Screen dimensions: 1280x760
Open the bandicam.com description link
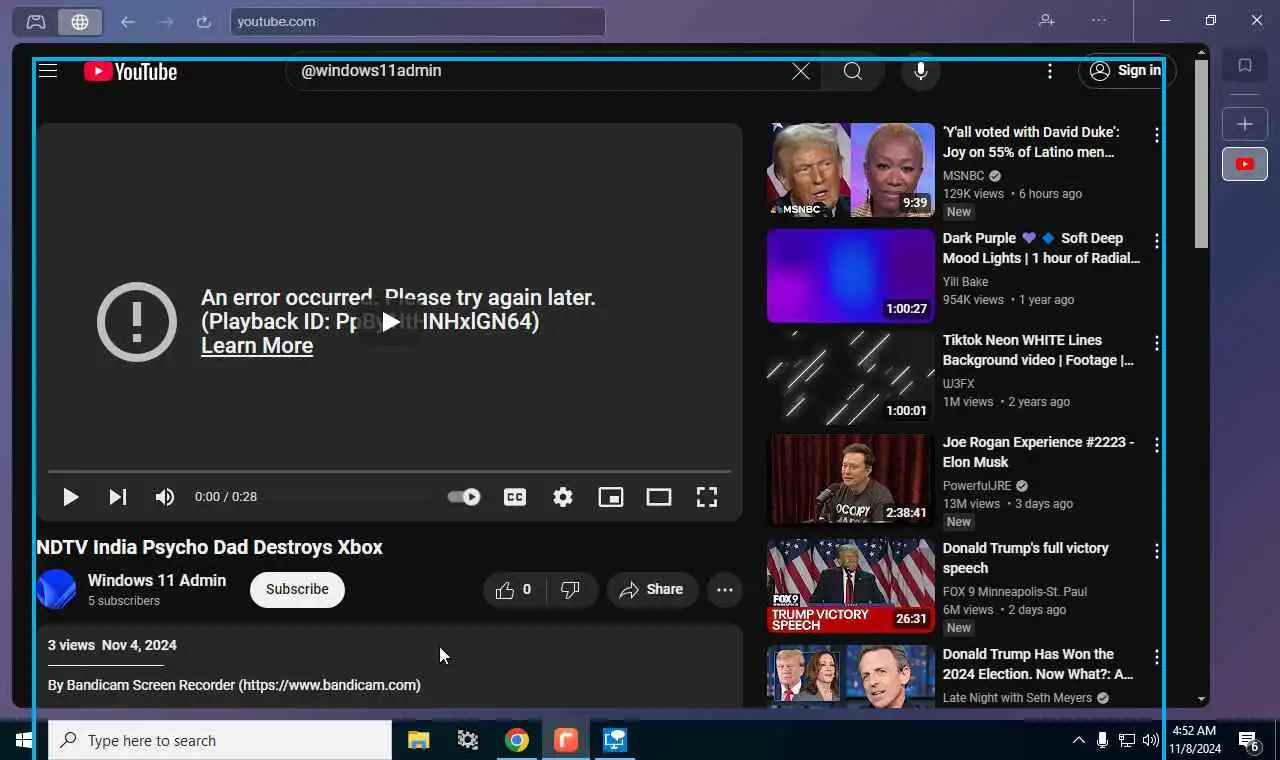[x=329, y=686]
